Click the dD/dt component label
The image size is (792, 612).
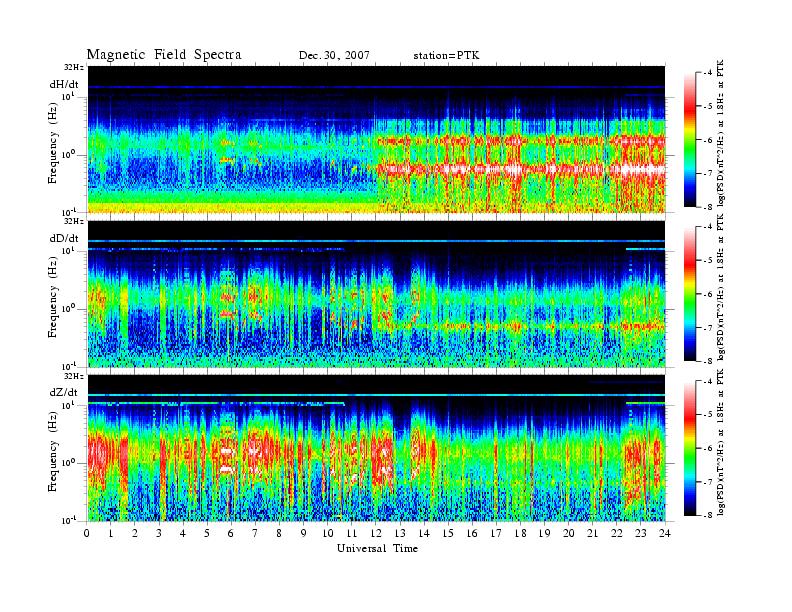tap(64, 238)
